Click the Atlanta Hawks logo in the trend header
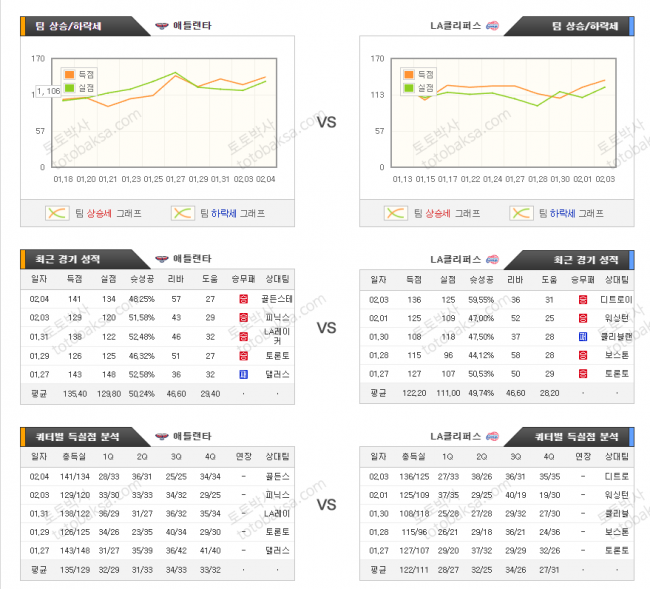Viewport: 650px width, 589px height. point(162,25)
